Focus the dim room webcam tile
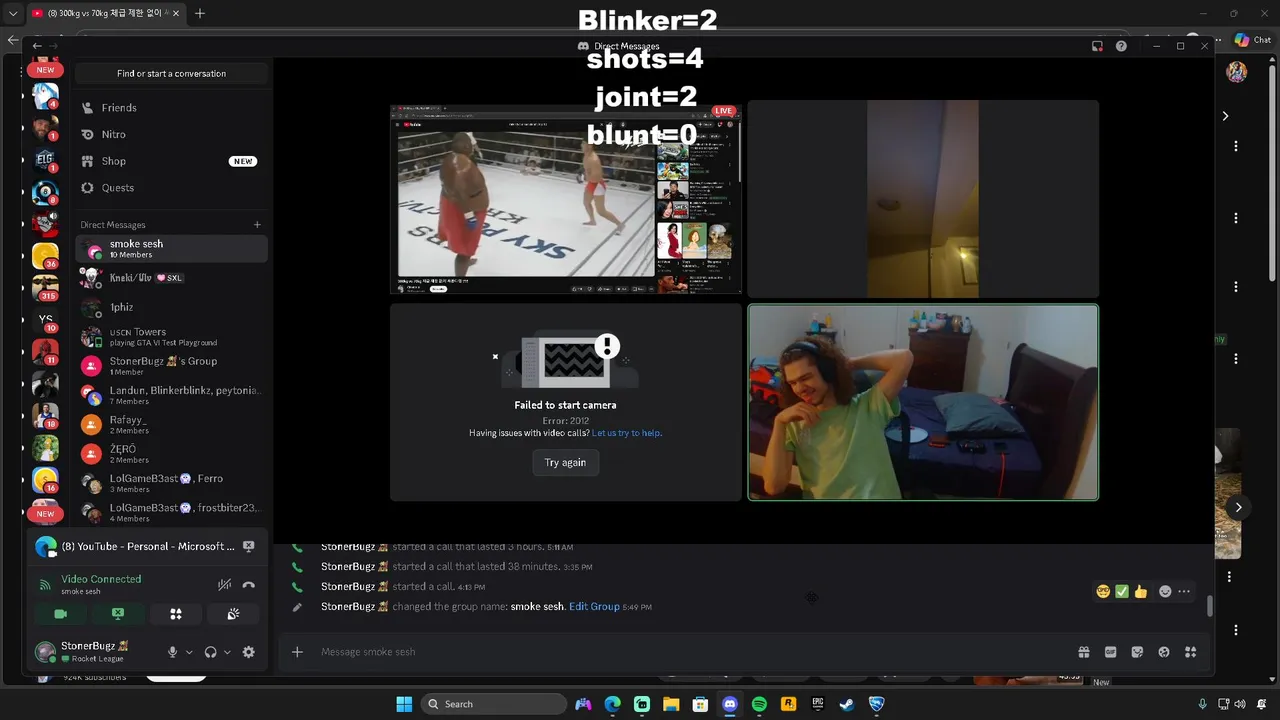Screen dimensions: 1280x720 click(923, 199)
